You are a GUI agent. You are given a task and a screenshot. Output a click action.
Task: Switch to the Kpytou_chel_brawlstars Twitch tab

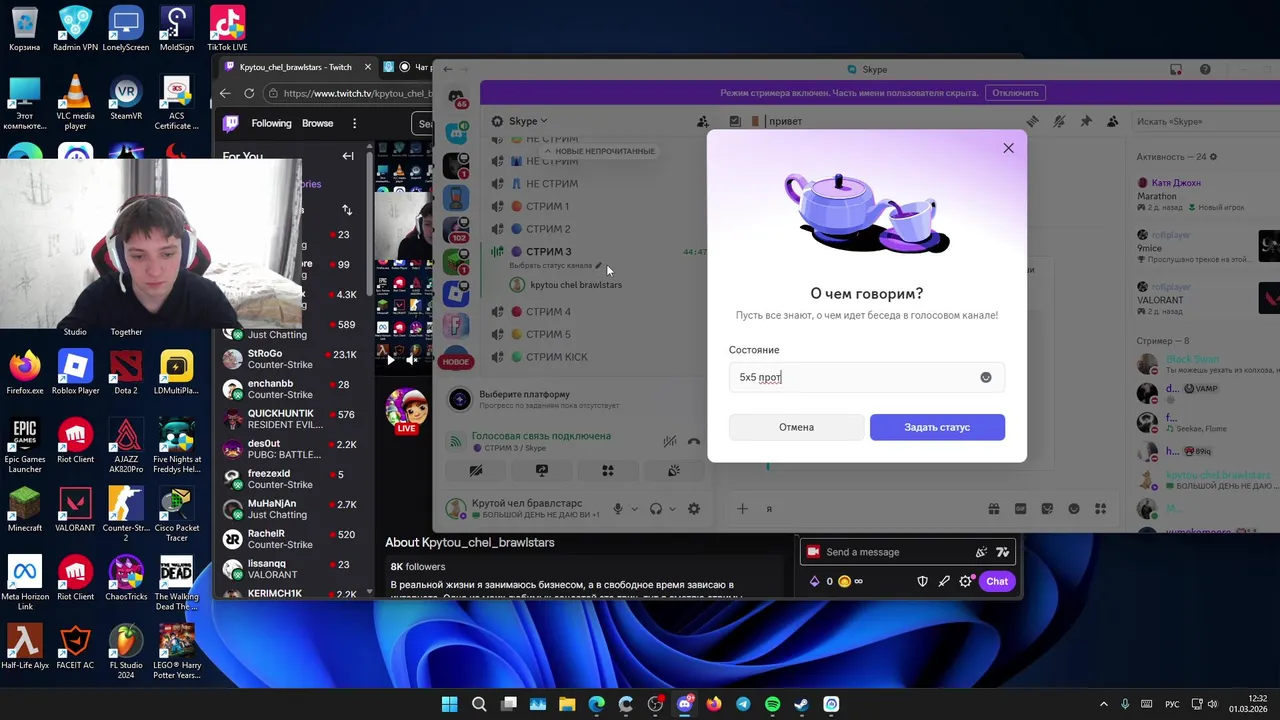(x=295, y=67)
